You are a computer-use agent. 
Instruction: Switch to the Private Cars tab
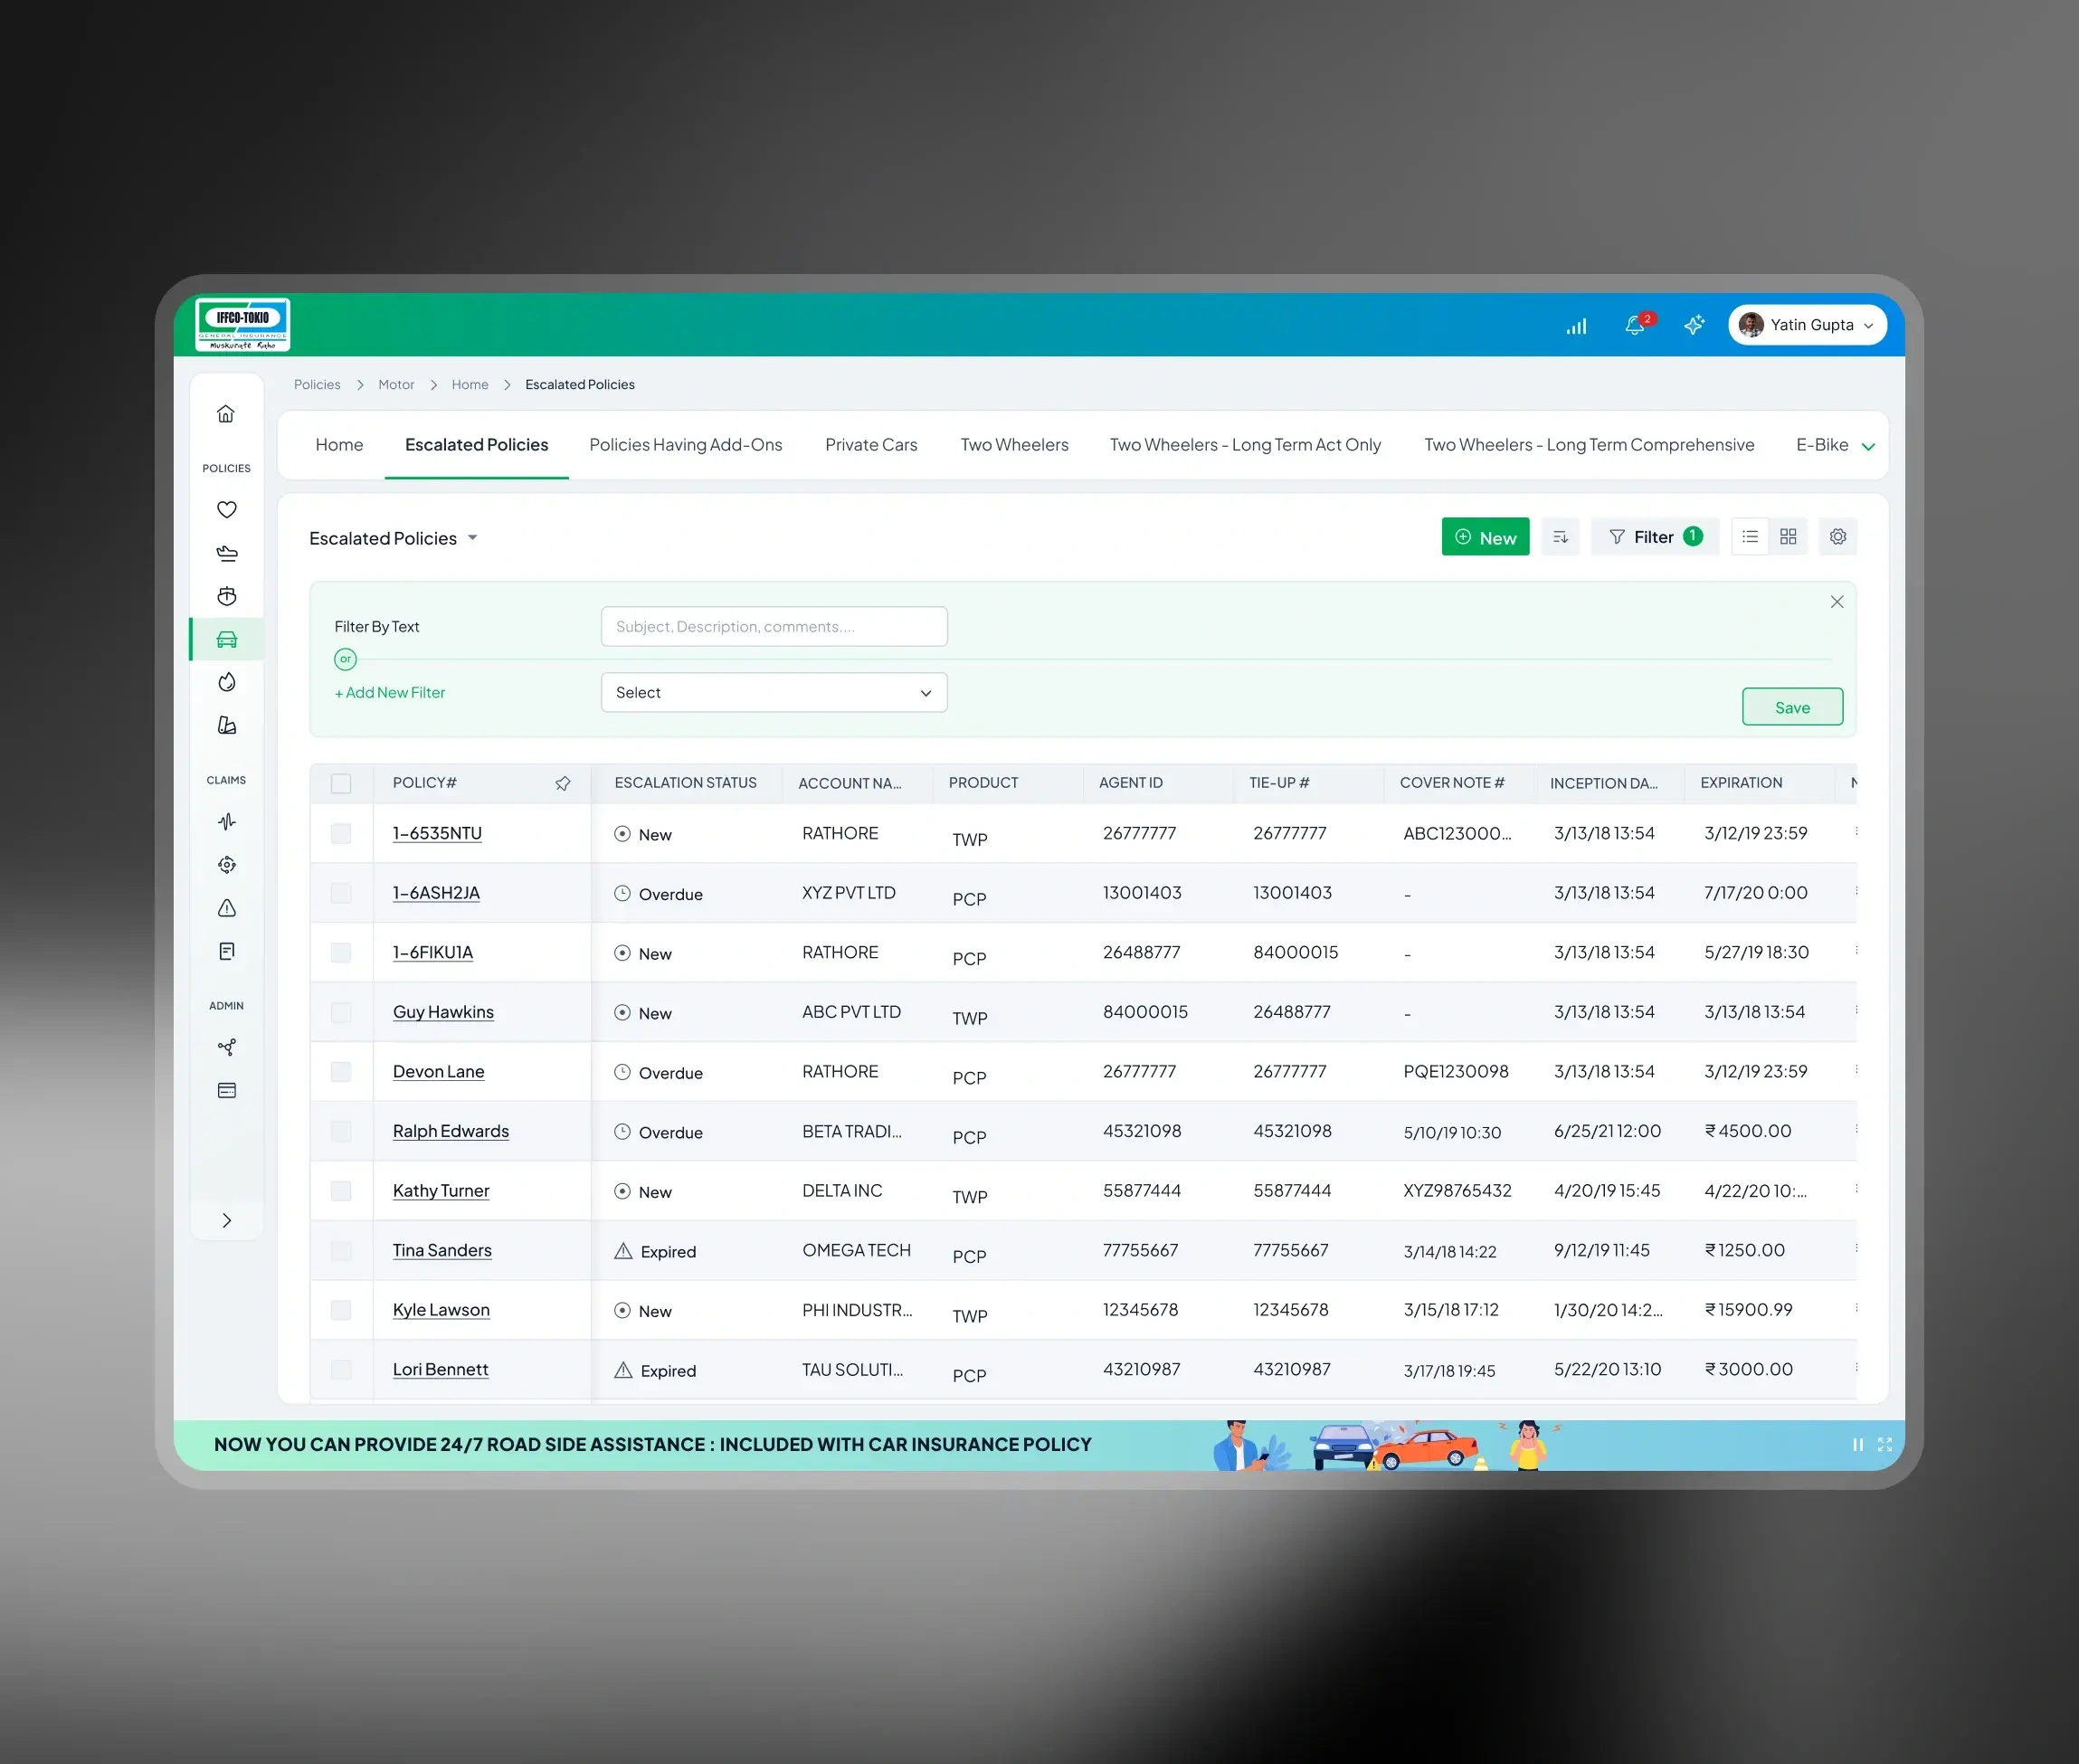pyautogui.click(x=871, y=445)
